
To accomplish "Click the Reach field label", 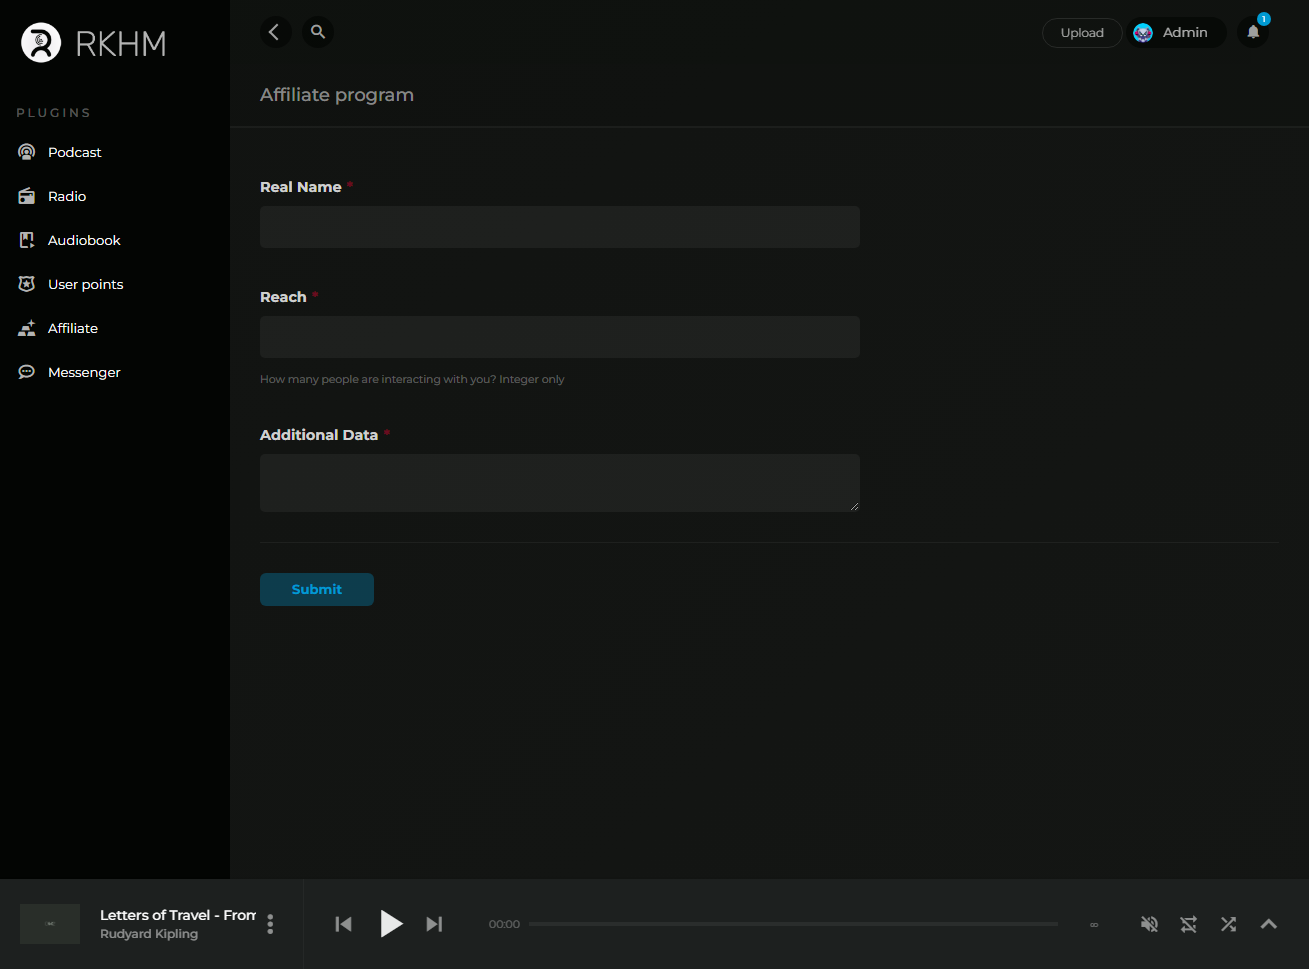I will click(x=283, y=297).
